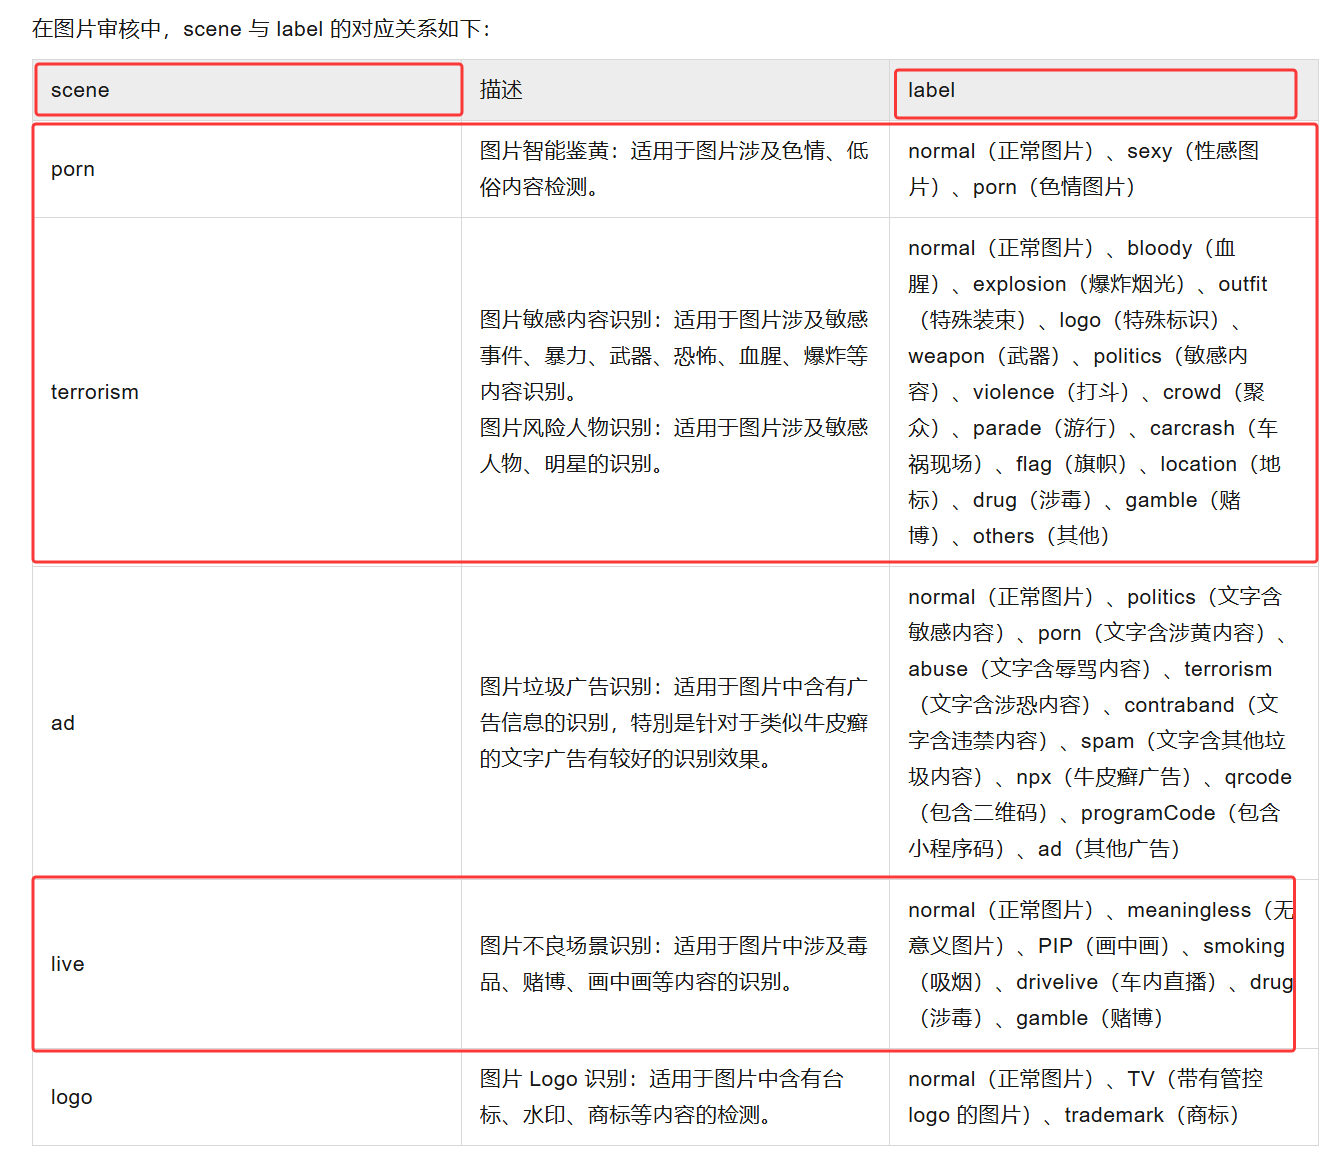Click 'smoking' in live labels
Screen dimensions: 1344x1168
click(1244, 946)
